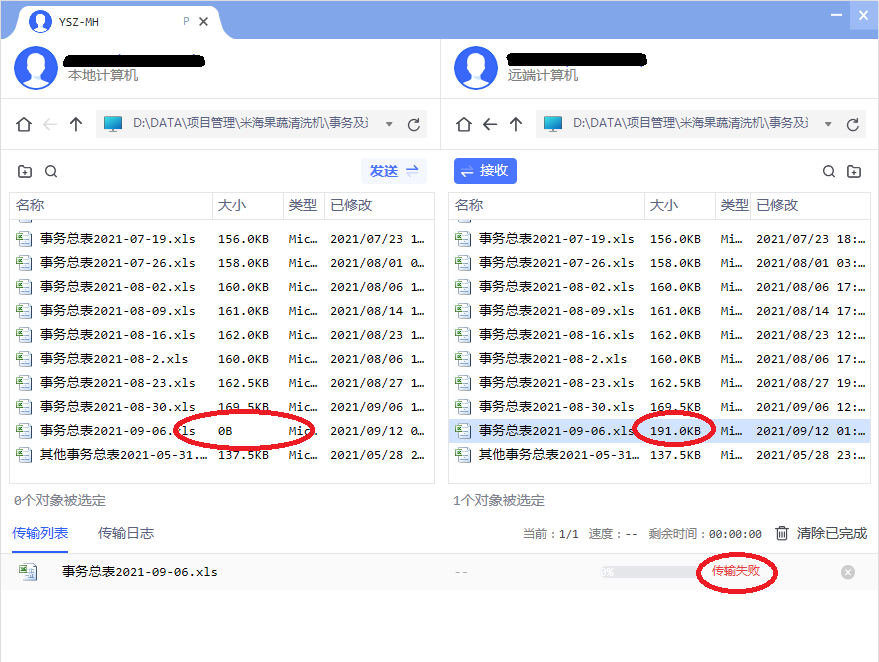Select the YSZ-MH session tab

pos(118,22)
